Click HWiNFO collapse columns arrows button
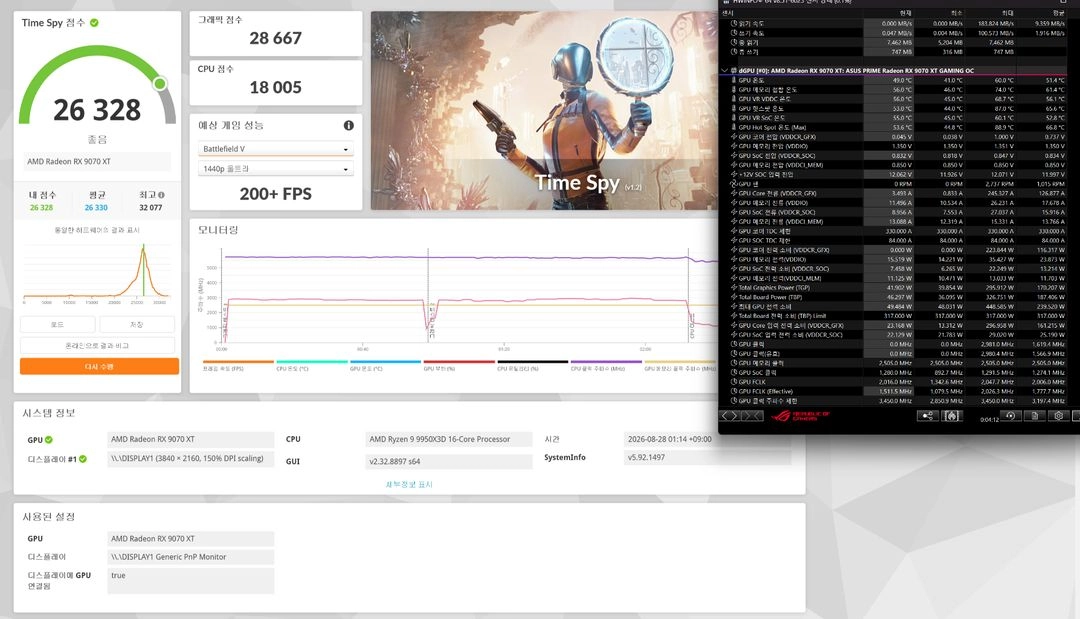This screenshot has height=619, width=1080. tap(752, 416)
